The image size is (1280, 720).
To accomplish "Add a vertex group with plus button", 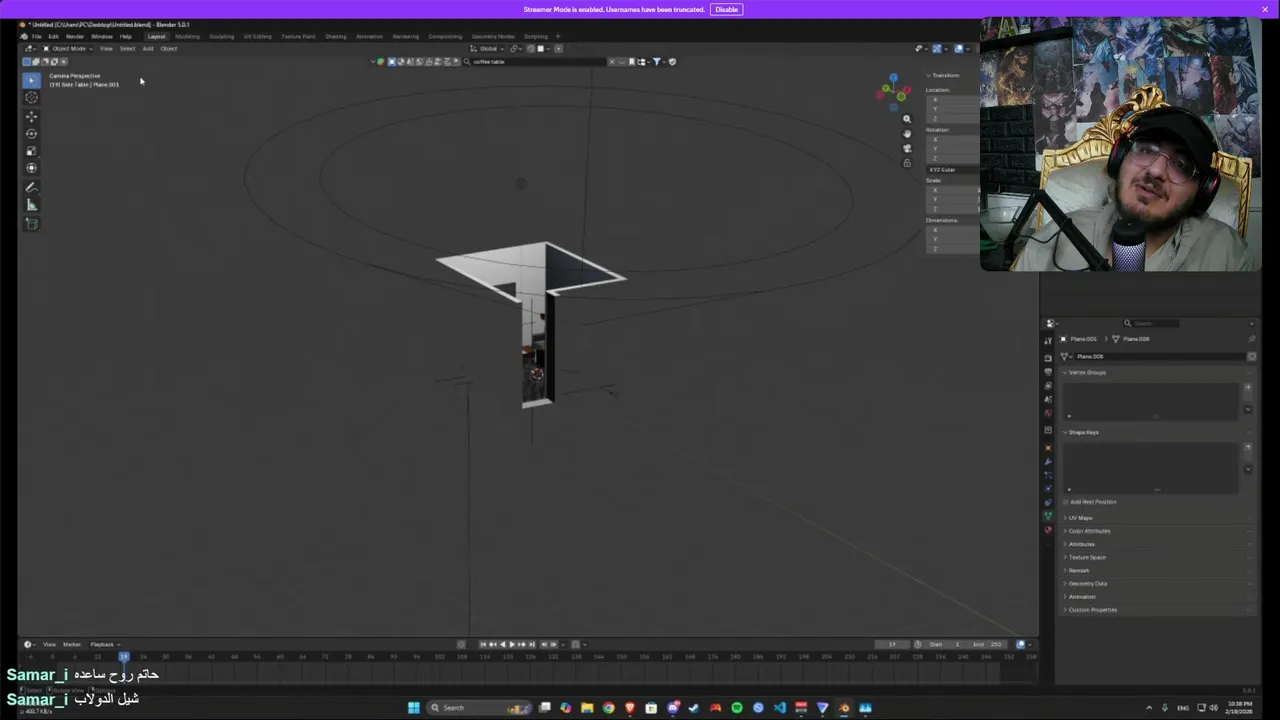I will pos(1247,387).
